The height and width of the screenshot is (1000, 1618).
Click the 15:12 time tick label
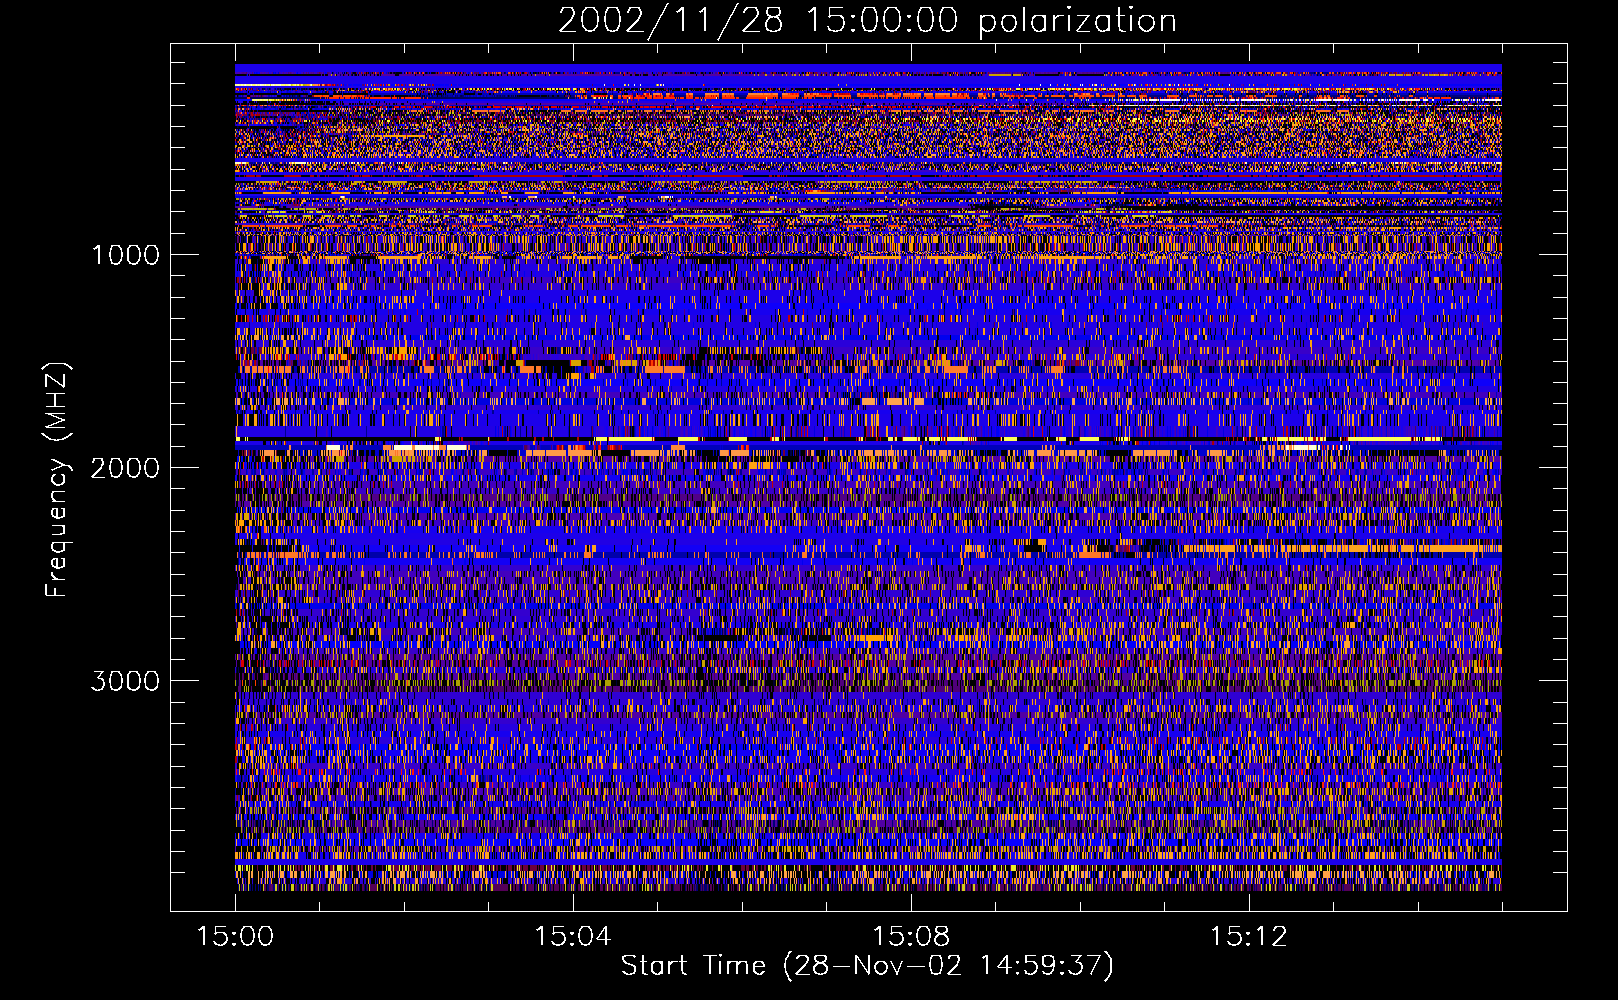tap(1248, 937)
